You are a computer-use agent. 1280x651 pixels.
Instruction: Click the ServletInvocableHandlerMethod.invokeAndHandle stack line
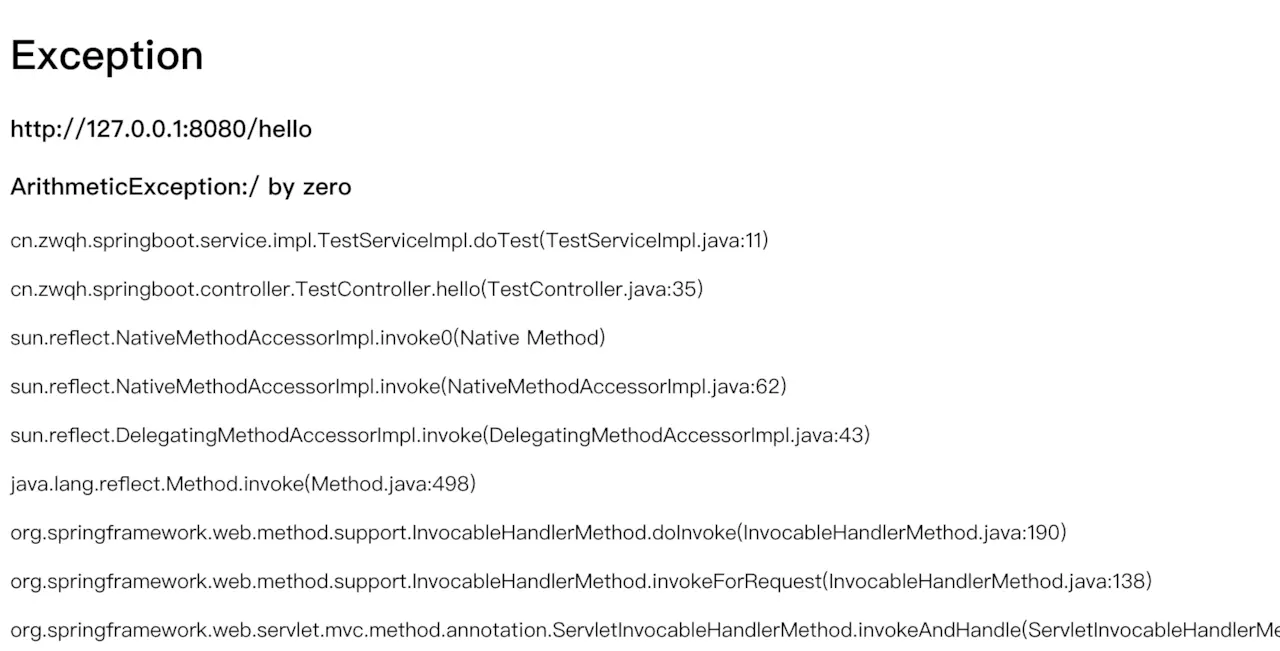645,630
